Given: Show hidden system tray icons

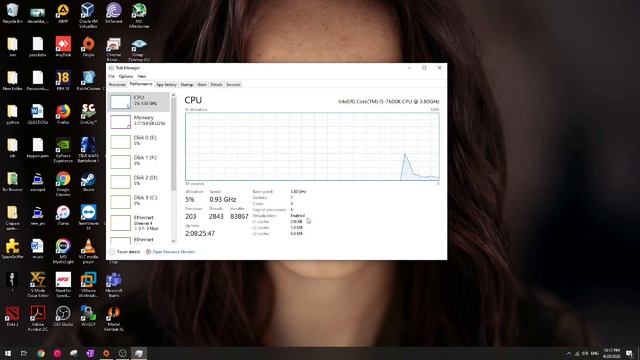Looking at the screenshot, I should [x=569, y=353].
